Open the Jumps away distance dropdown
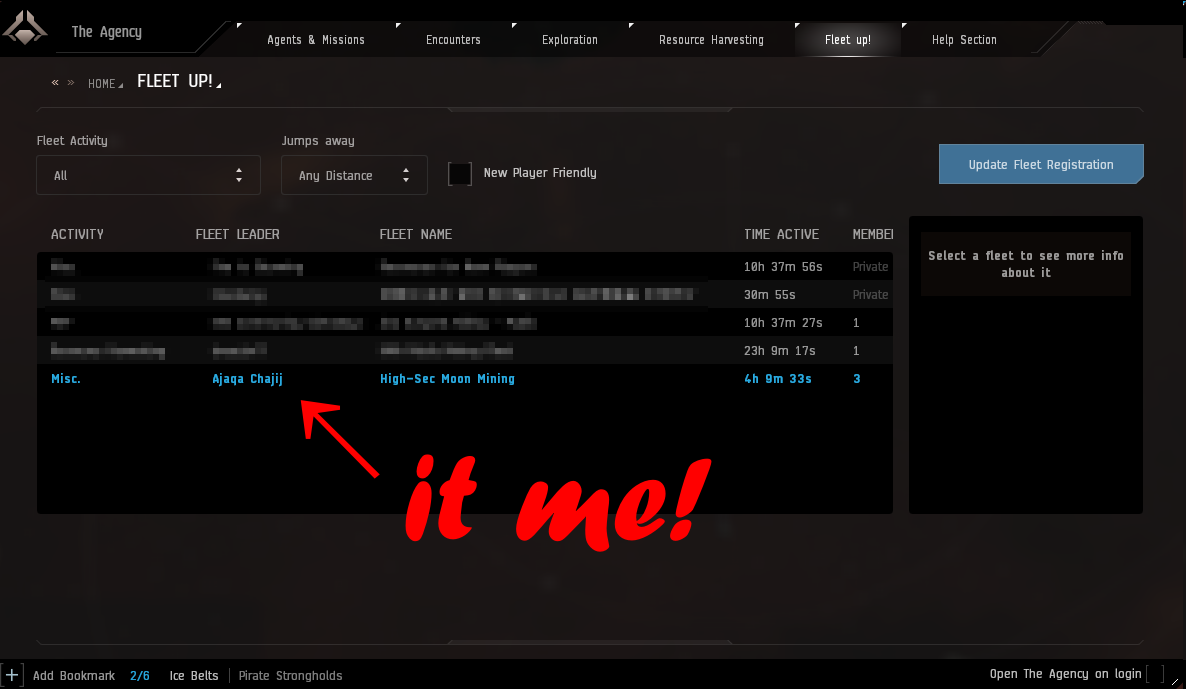The height and width of the screenshot is (689, 1186). (354, 175)
